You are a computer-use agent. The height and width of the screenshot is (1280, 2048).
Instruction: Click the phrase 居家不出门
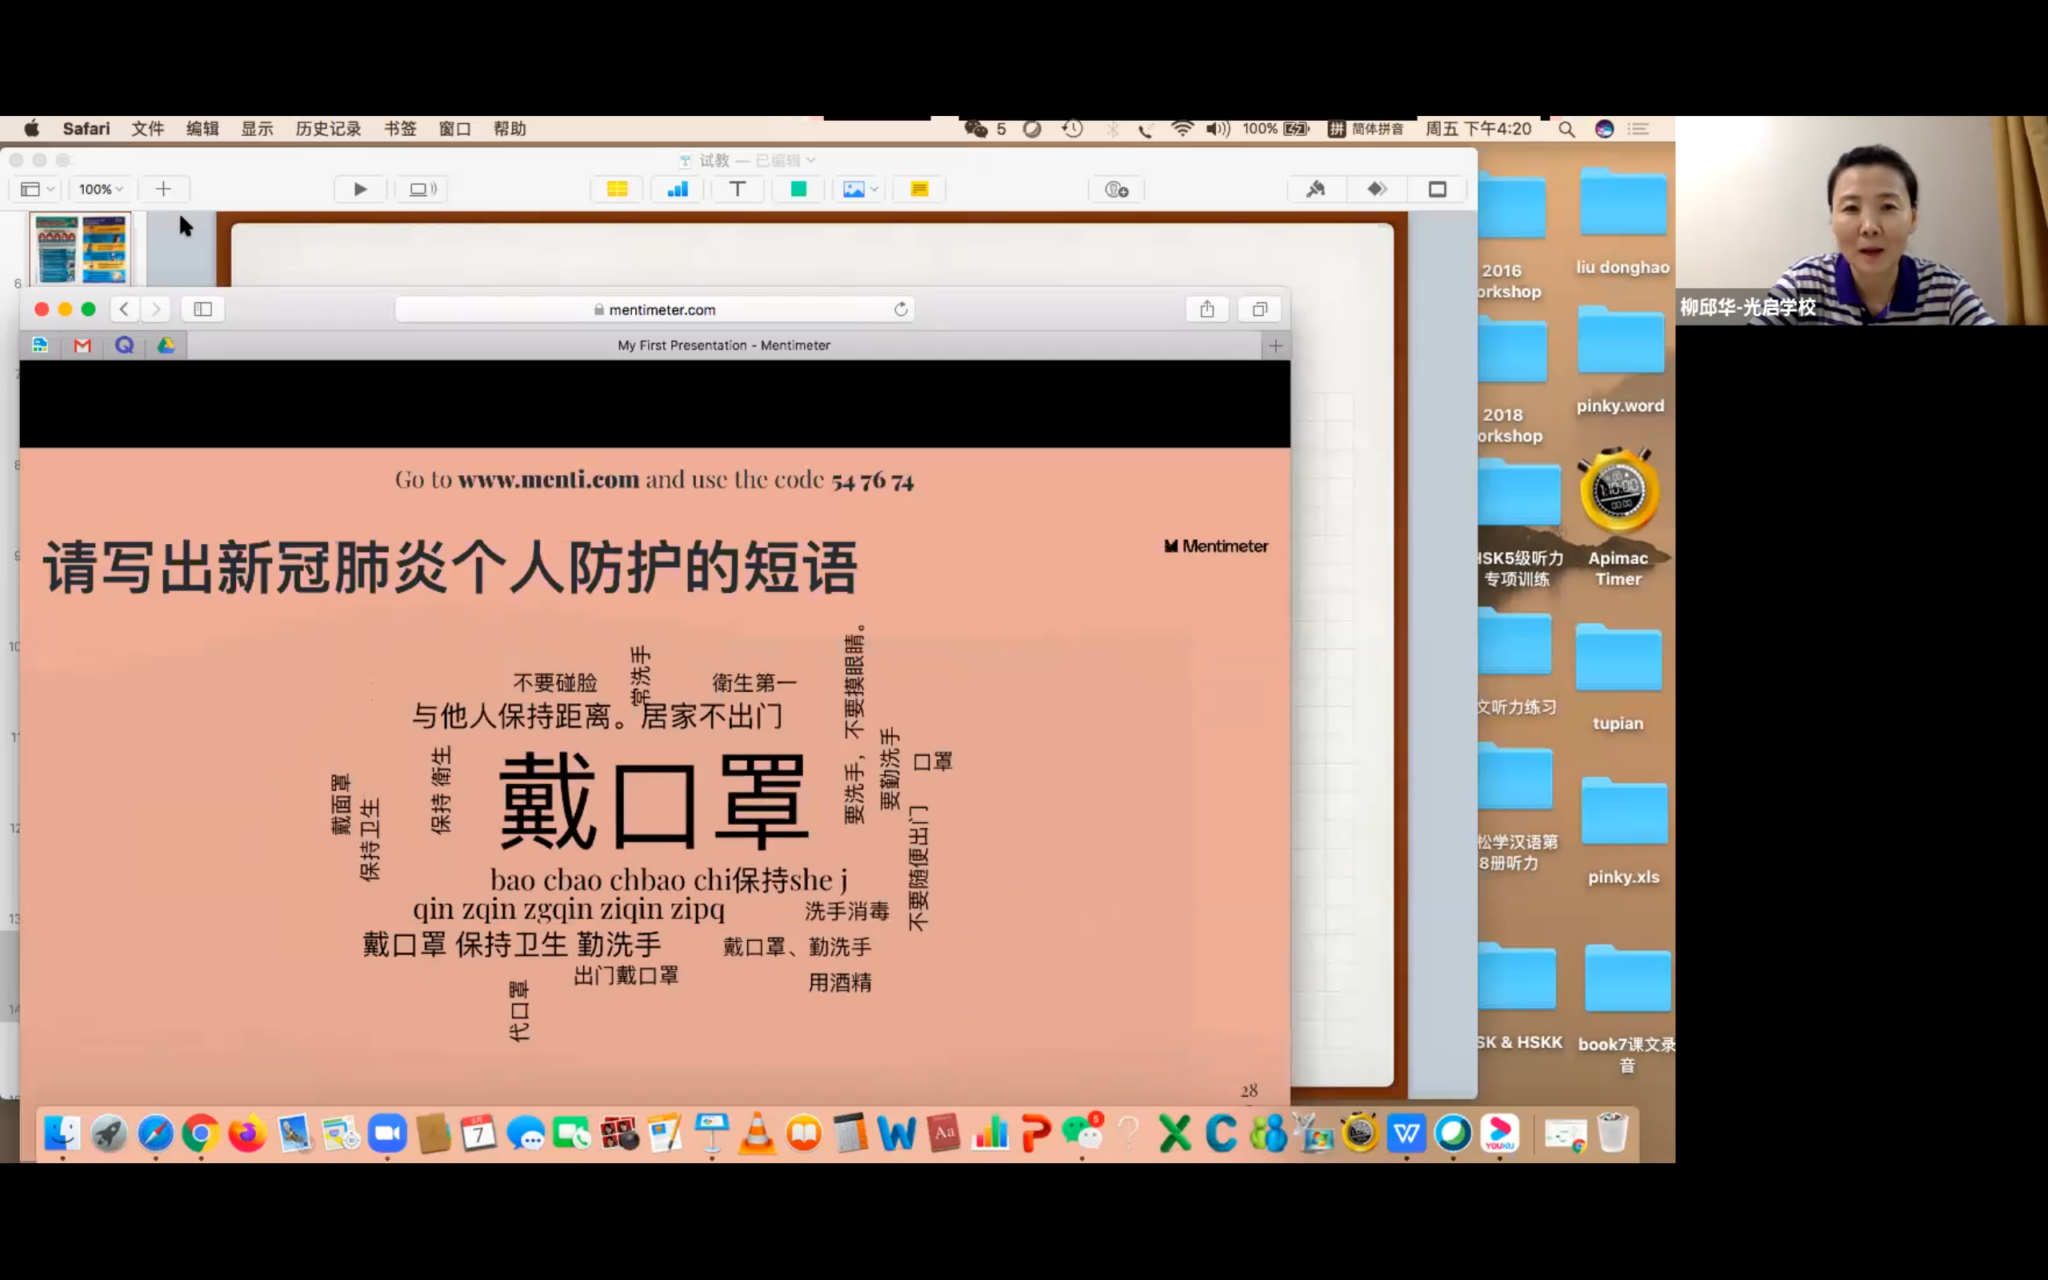point(712,716)
